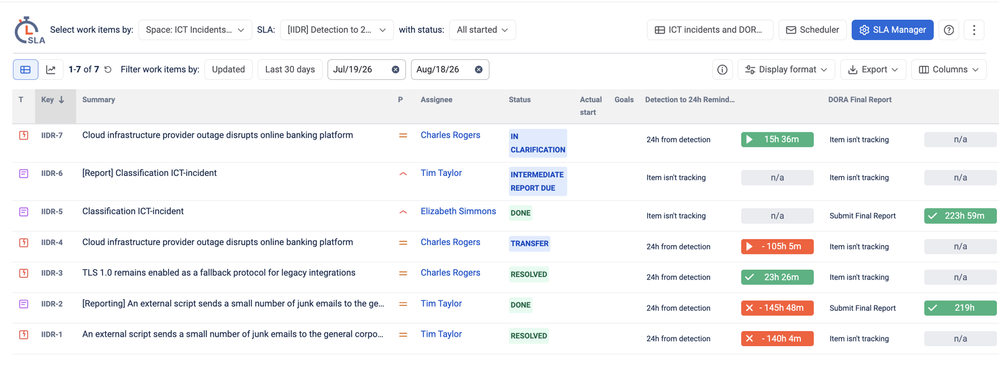The height and width of the screenshot is (368, 999).
Task: Open assignee Charles Rogers on IIDR-4
Action: (450, 242)
